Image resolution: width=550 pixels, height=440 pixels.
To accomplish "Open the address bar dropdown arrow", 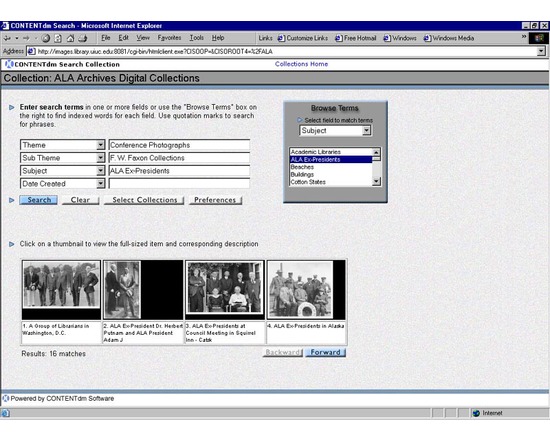I will 541,51.
